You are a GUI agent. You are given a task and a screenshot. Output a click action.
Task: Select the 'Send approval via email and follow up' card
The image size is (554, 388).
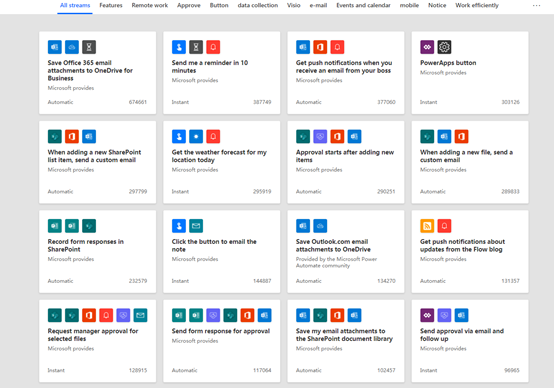pyautogui.click(x=470, y=341)
